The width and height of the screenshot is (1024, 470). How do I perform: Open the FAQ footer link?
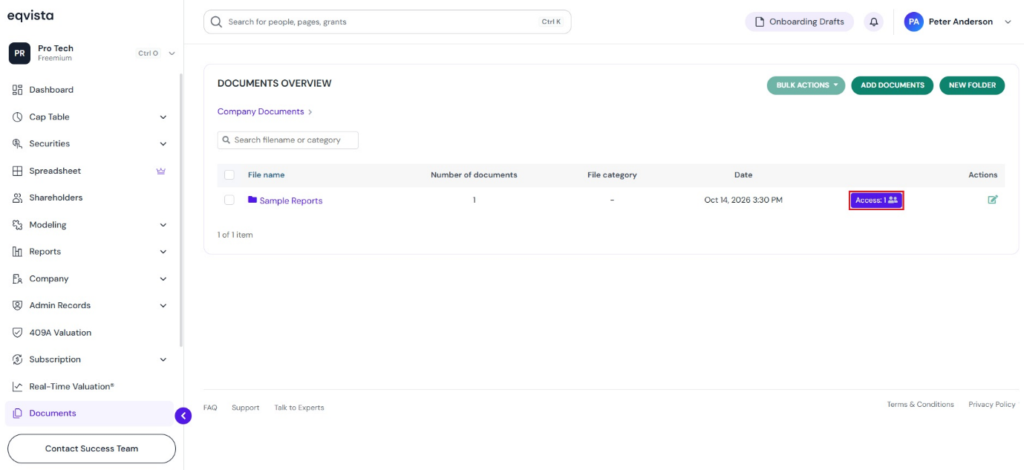point(210,407)
